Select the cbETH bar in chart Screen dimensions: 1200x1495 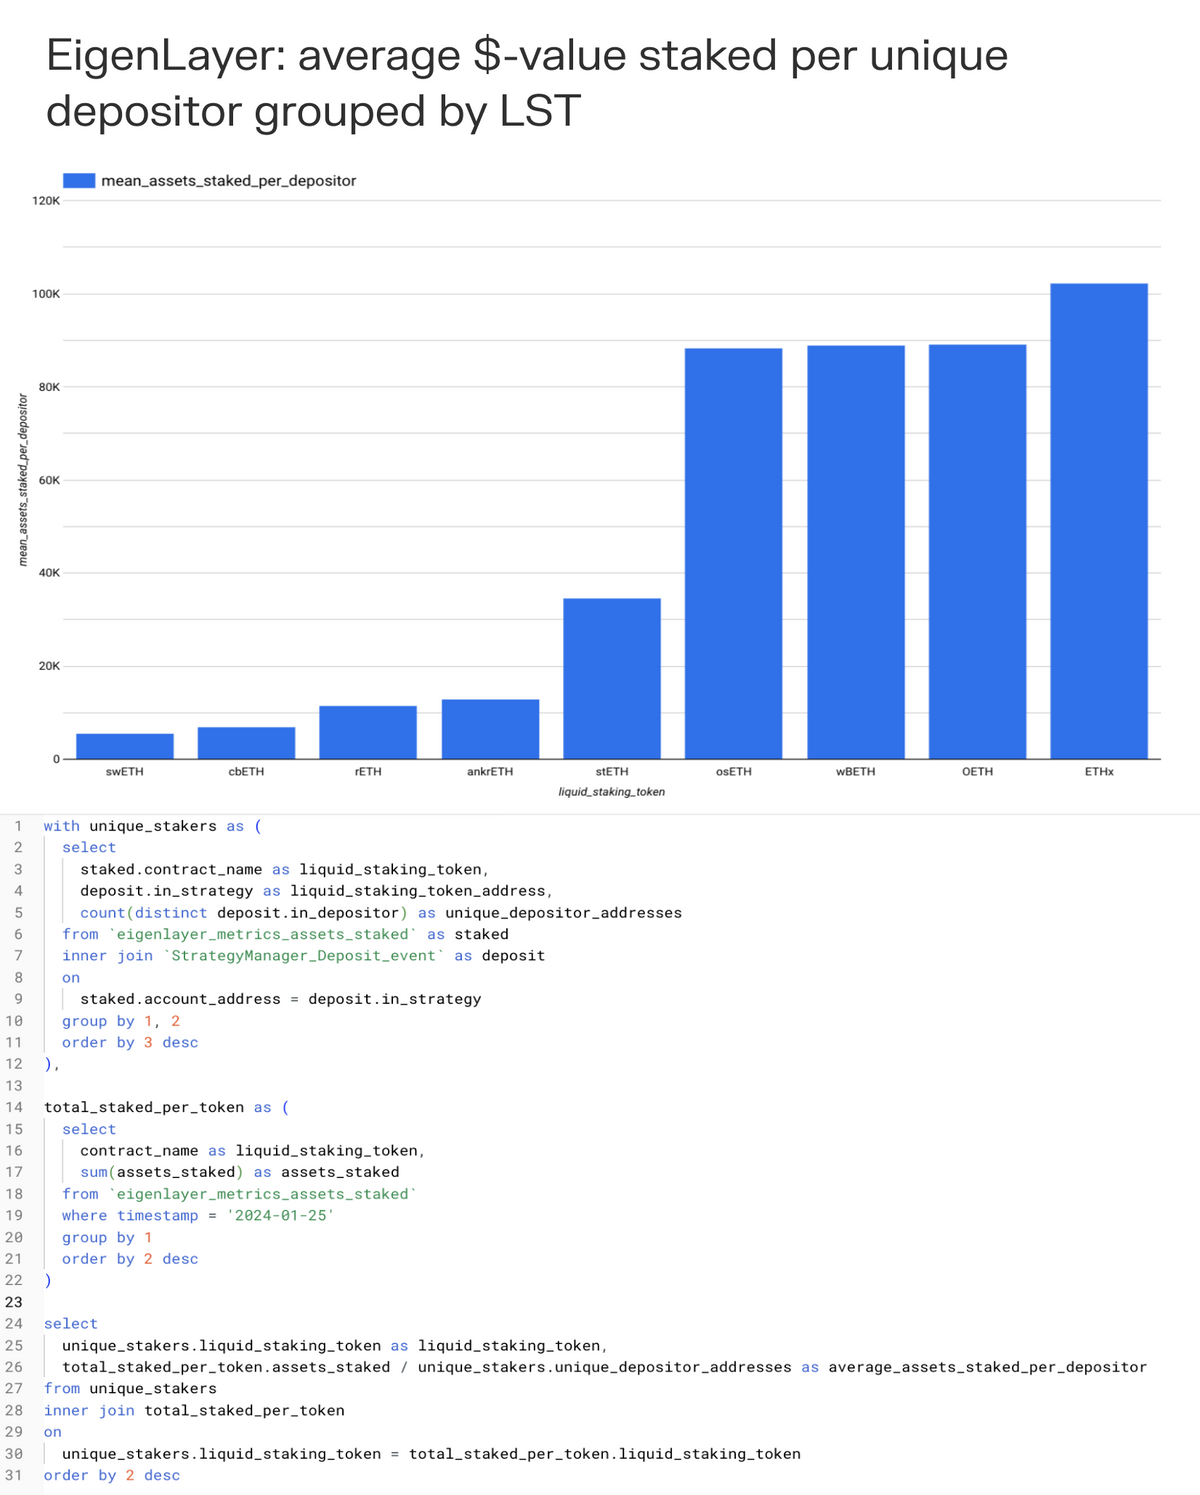(246, 743)
